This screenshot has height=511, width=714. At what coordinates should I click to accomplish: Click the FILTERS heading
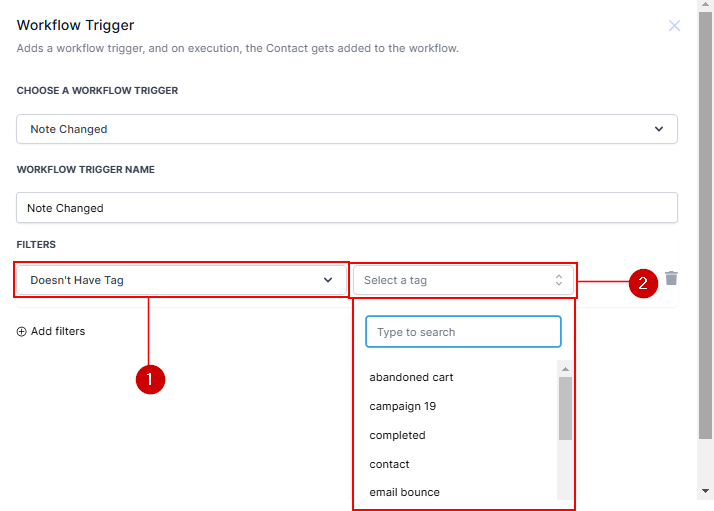[x=36, y=245]
